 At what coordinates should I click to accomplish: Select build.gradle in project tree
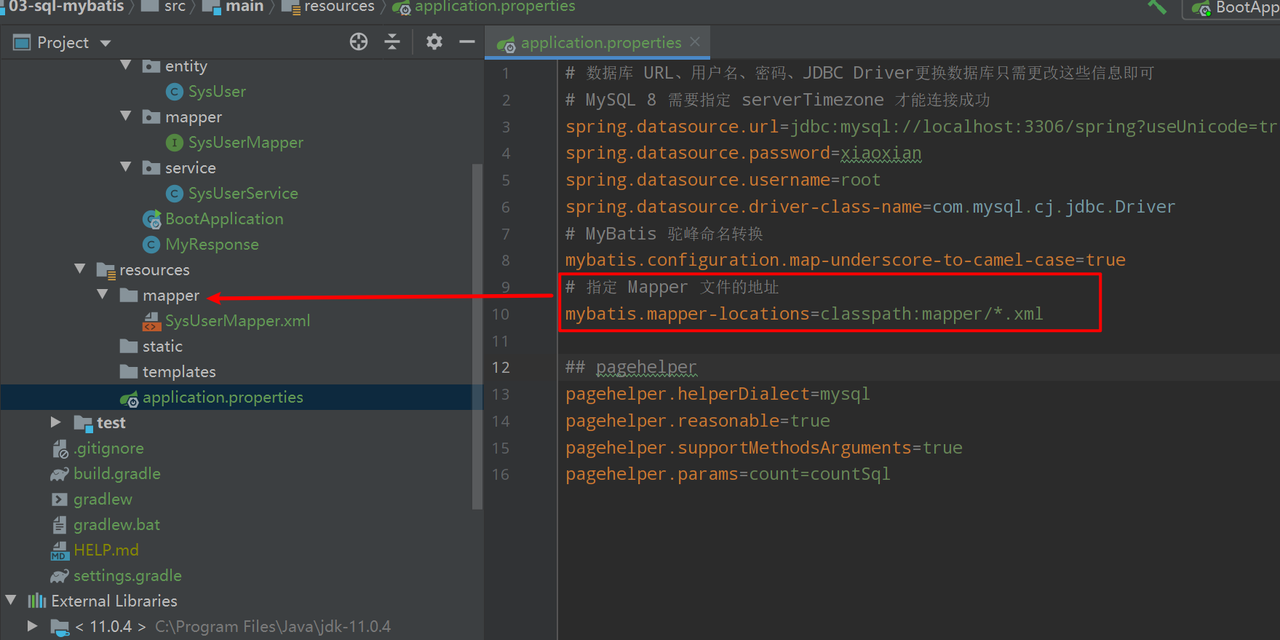tap(116, 474)
